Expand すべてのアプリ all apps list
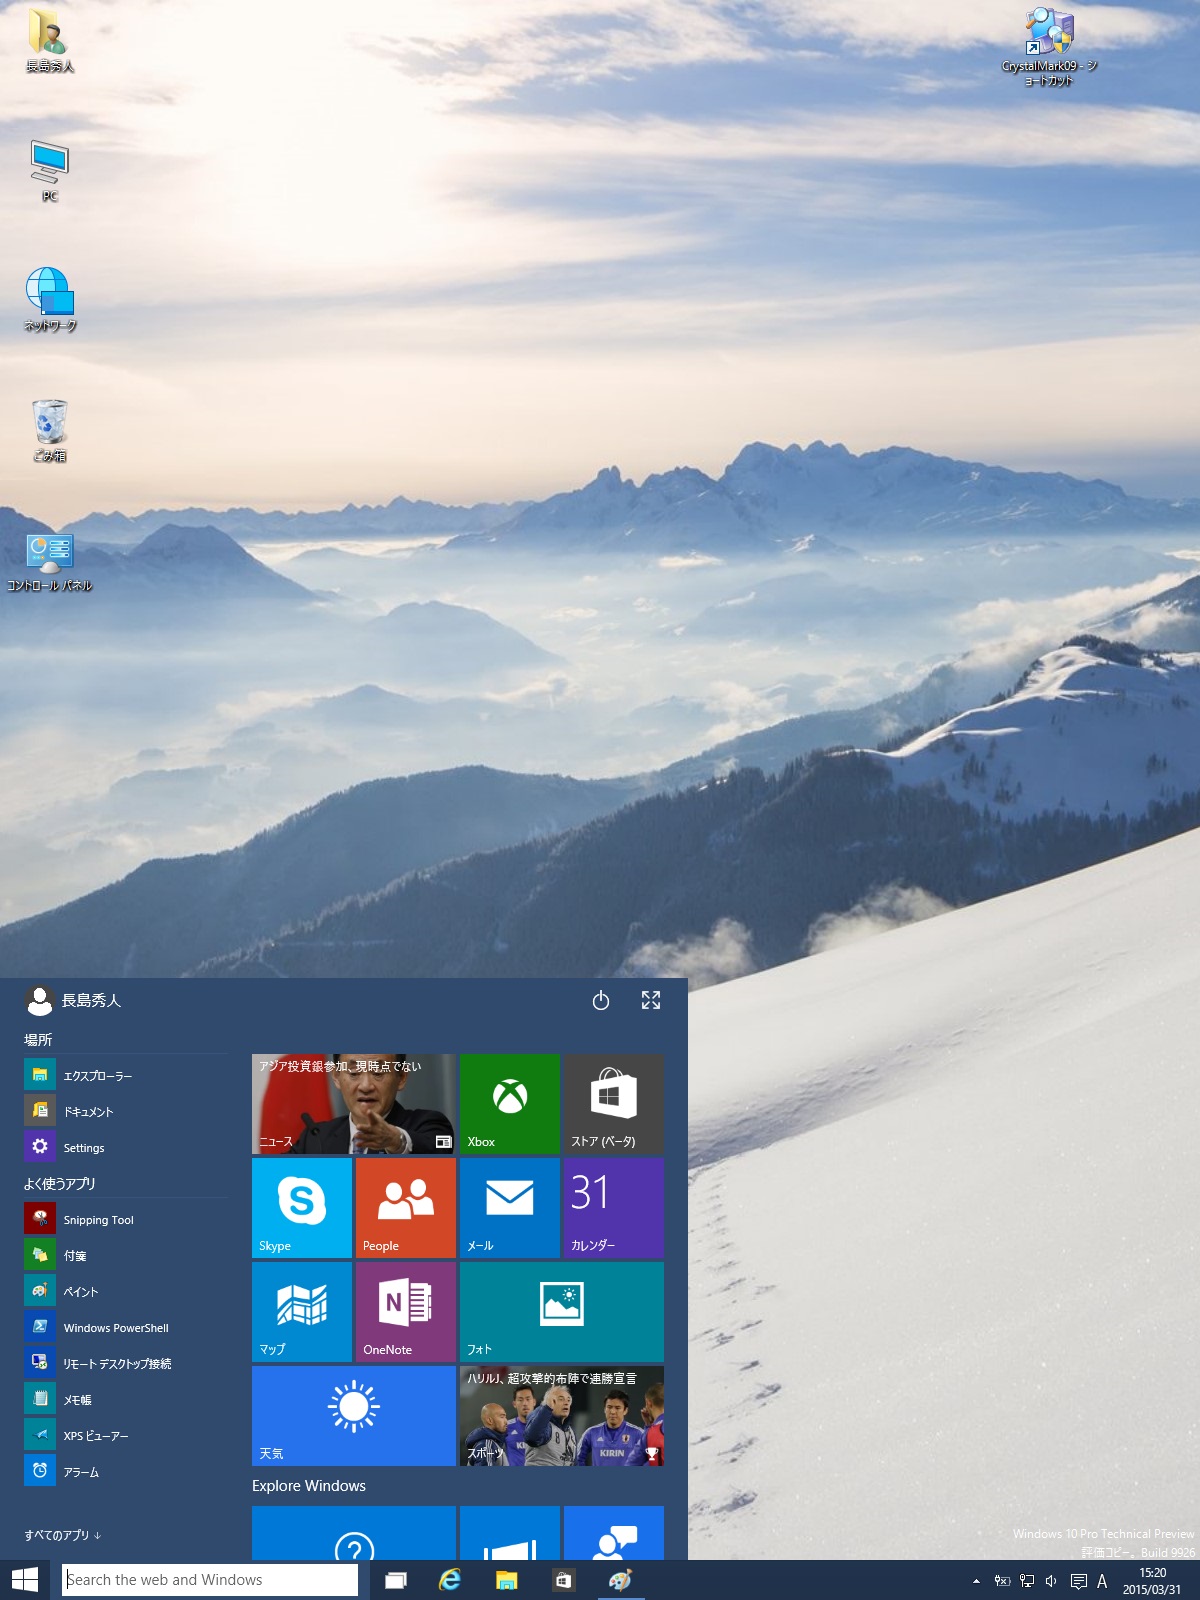The image size is (1200, 1600). click(62, 1535)
